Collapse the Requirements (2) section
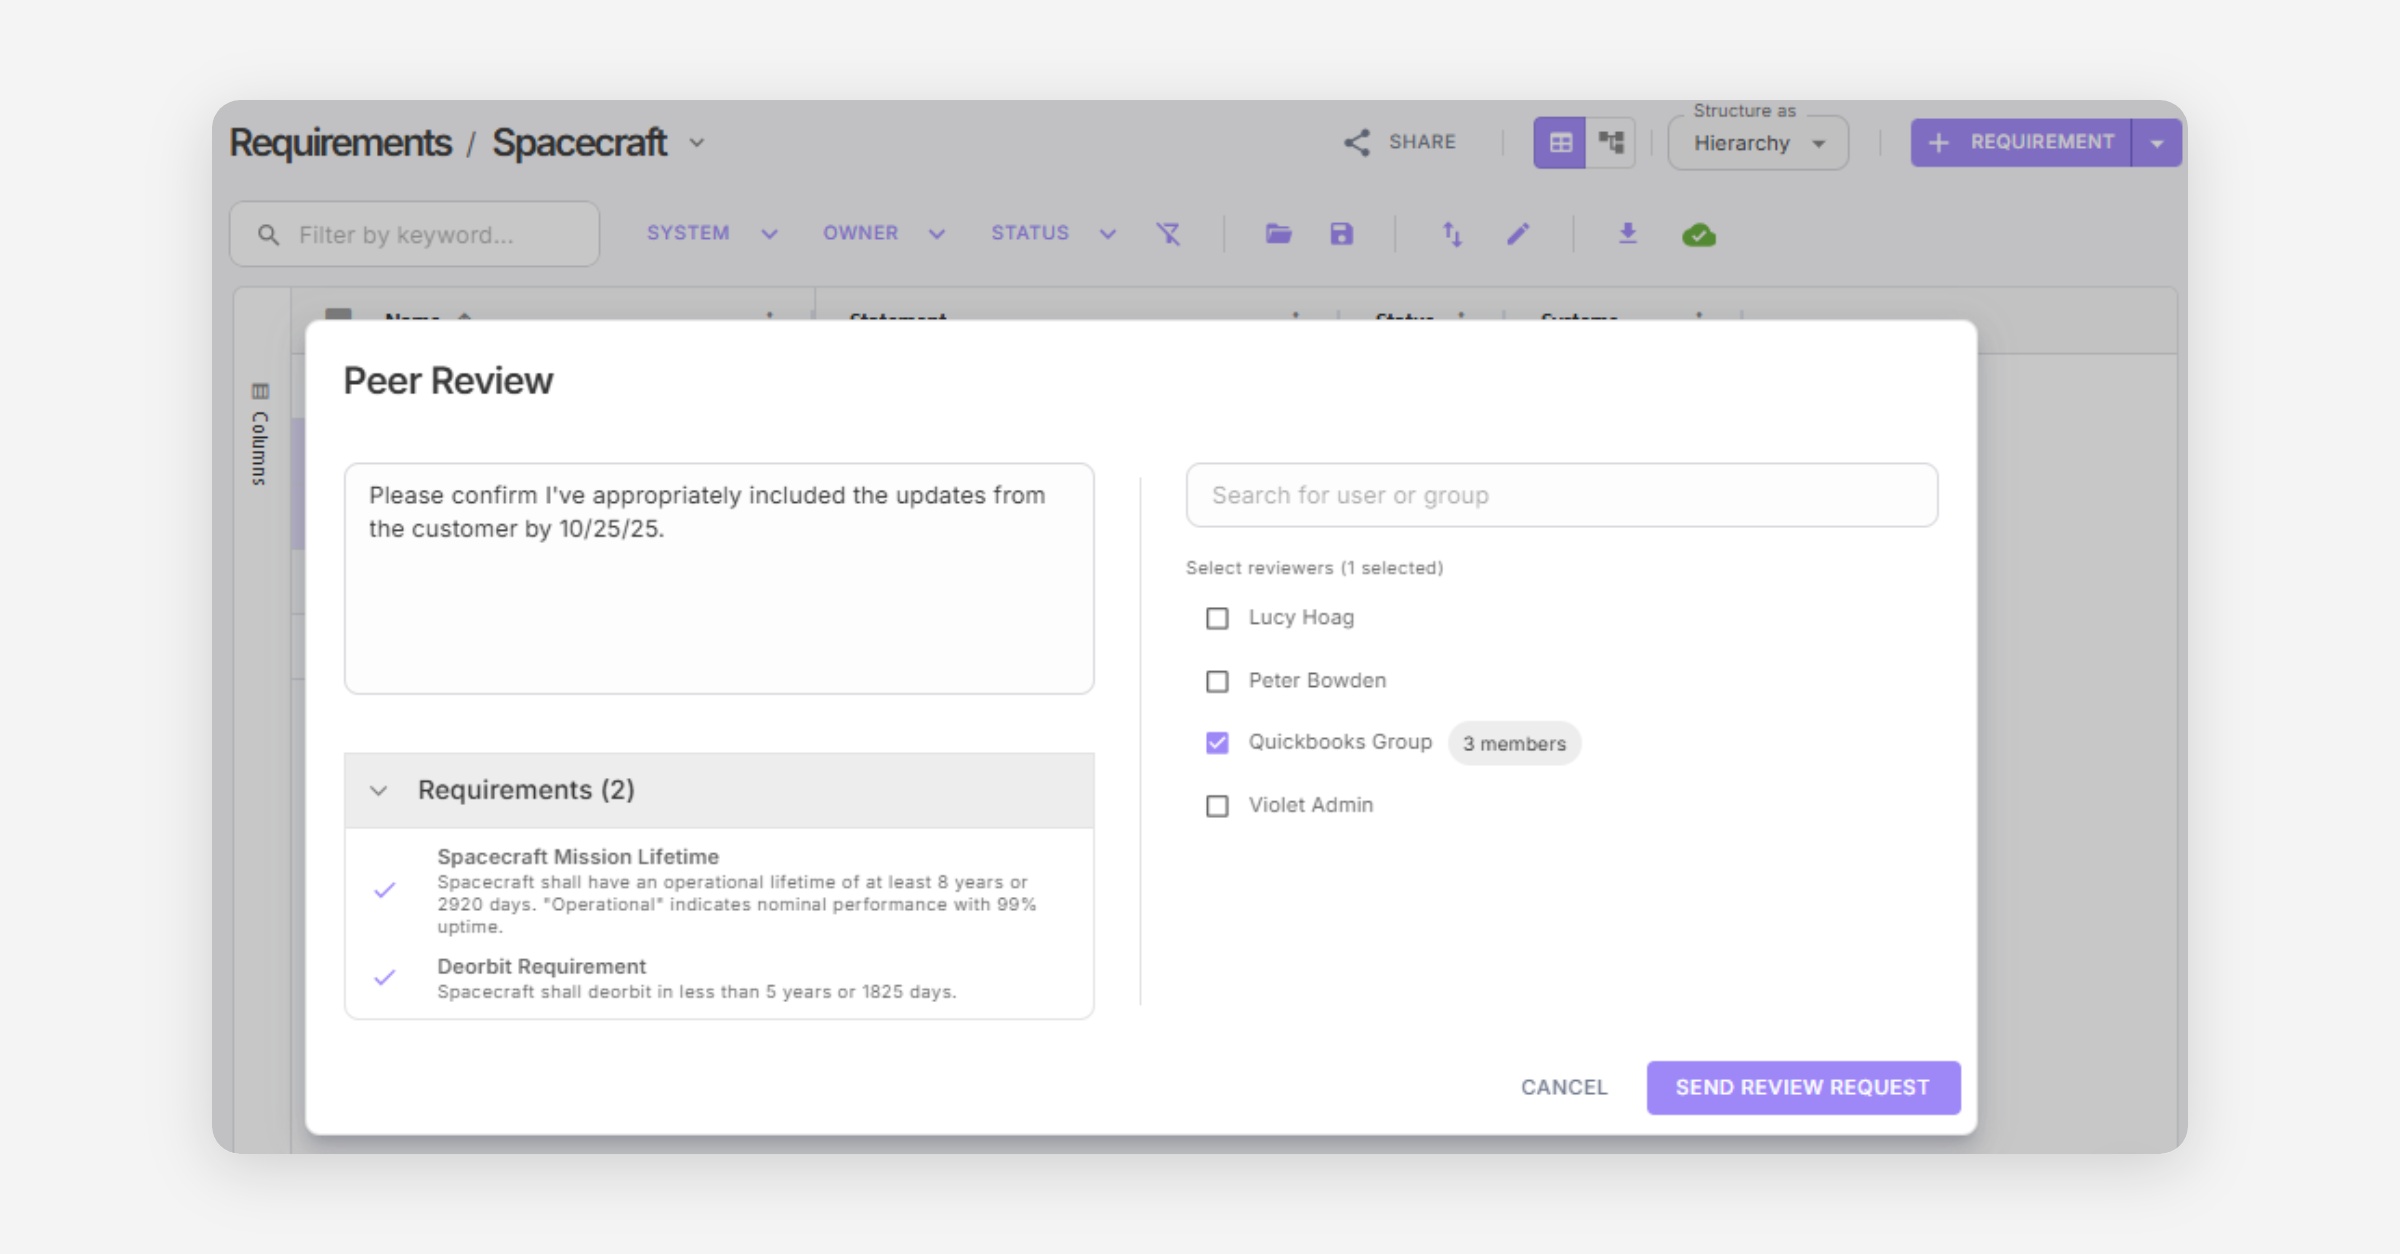The image size is (2400, 1254). (x=378, y=790)
